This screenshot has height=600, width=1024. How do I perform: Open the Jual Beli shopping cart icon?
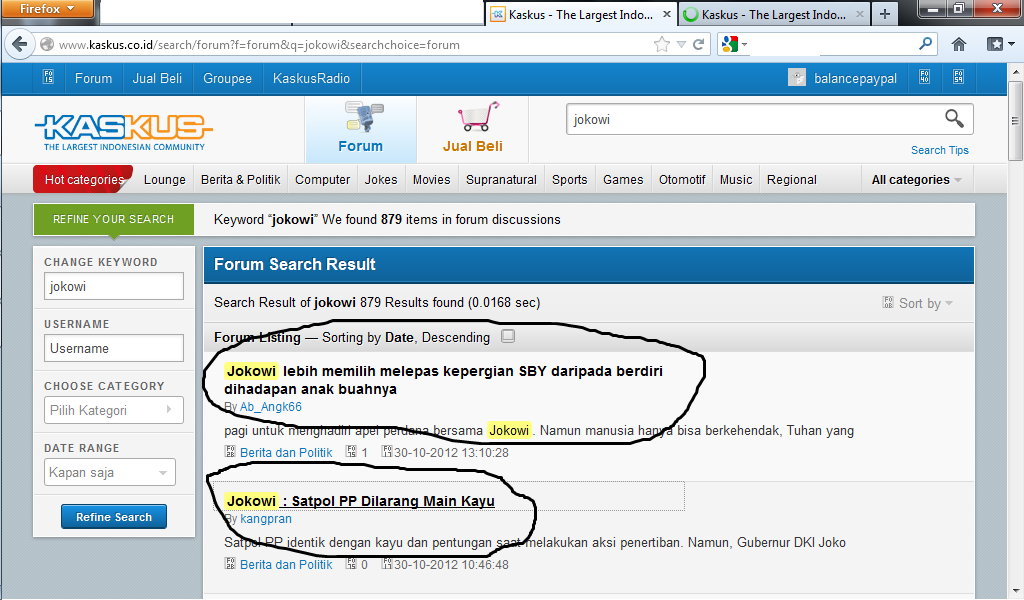(473, 118)
